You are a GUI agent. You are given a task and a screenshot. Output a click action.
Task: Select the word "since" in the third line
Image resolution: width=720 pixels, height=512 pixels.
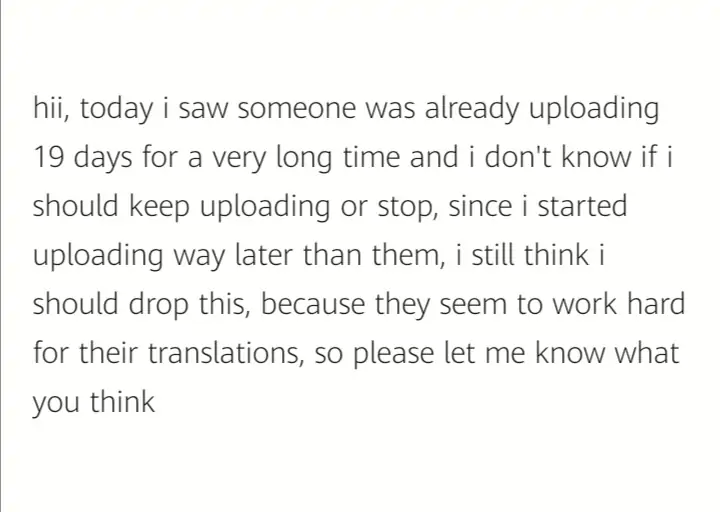(x=480, y=206)
